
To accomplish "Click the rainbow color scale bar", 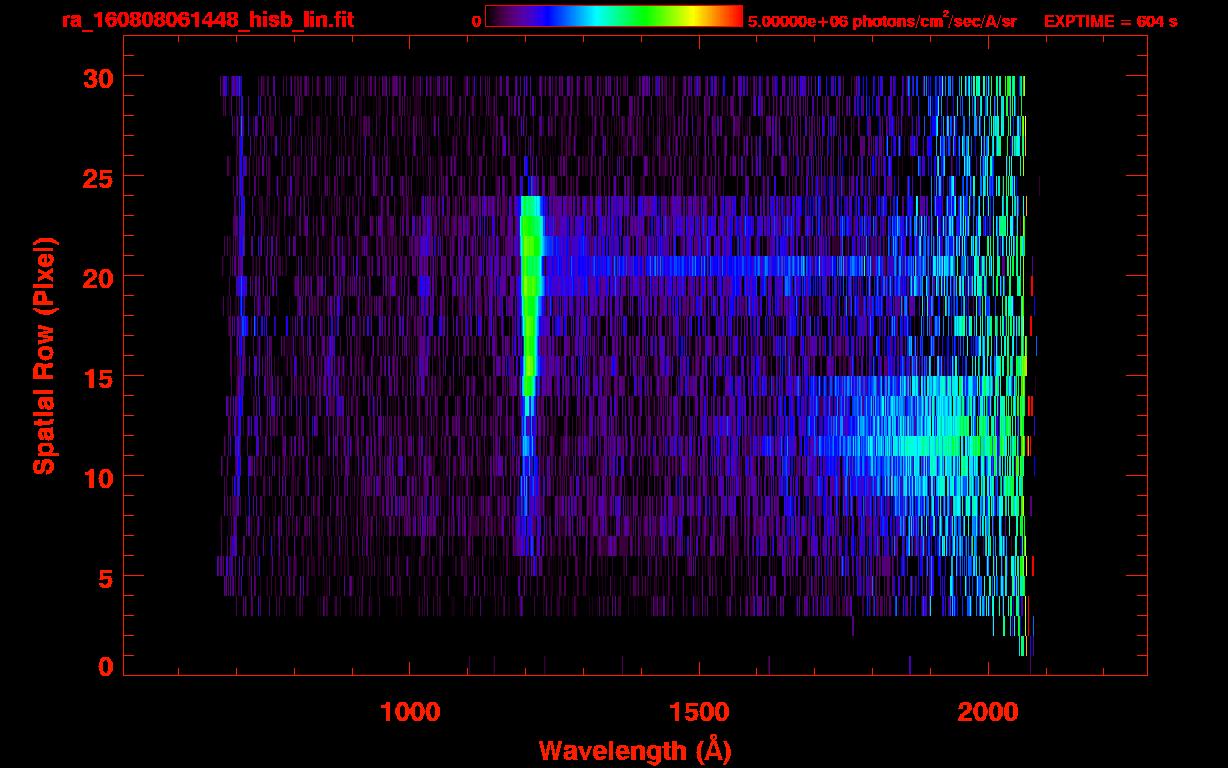I will point(614,16).
